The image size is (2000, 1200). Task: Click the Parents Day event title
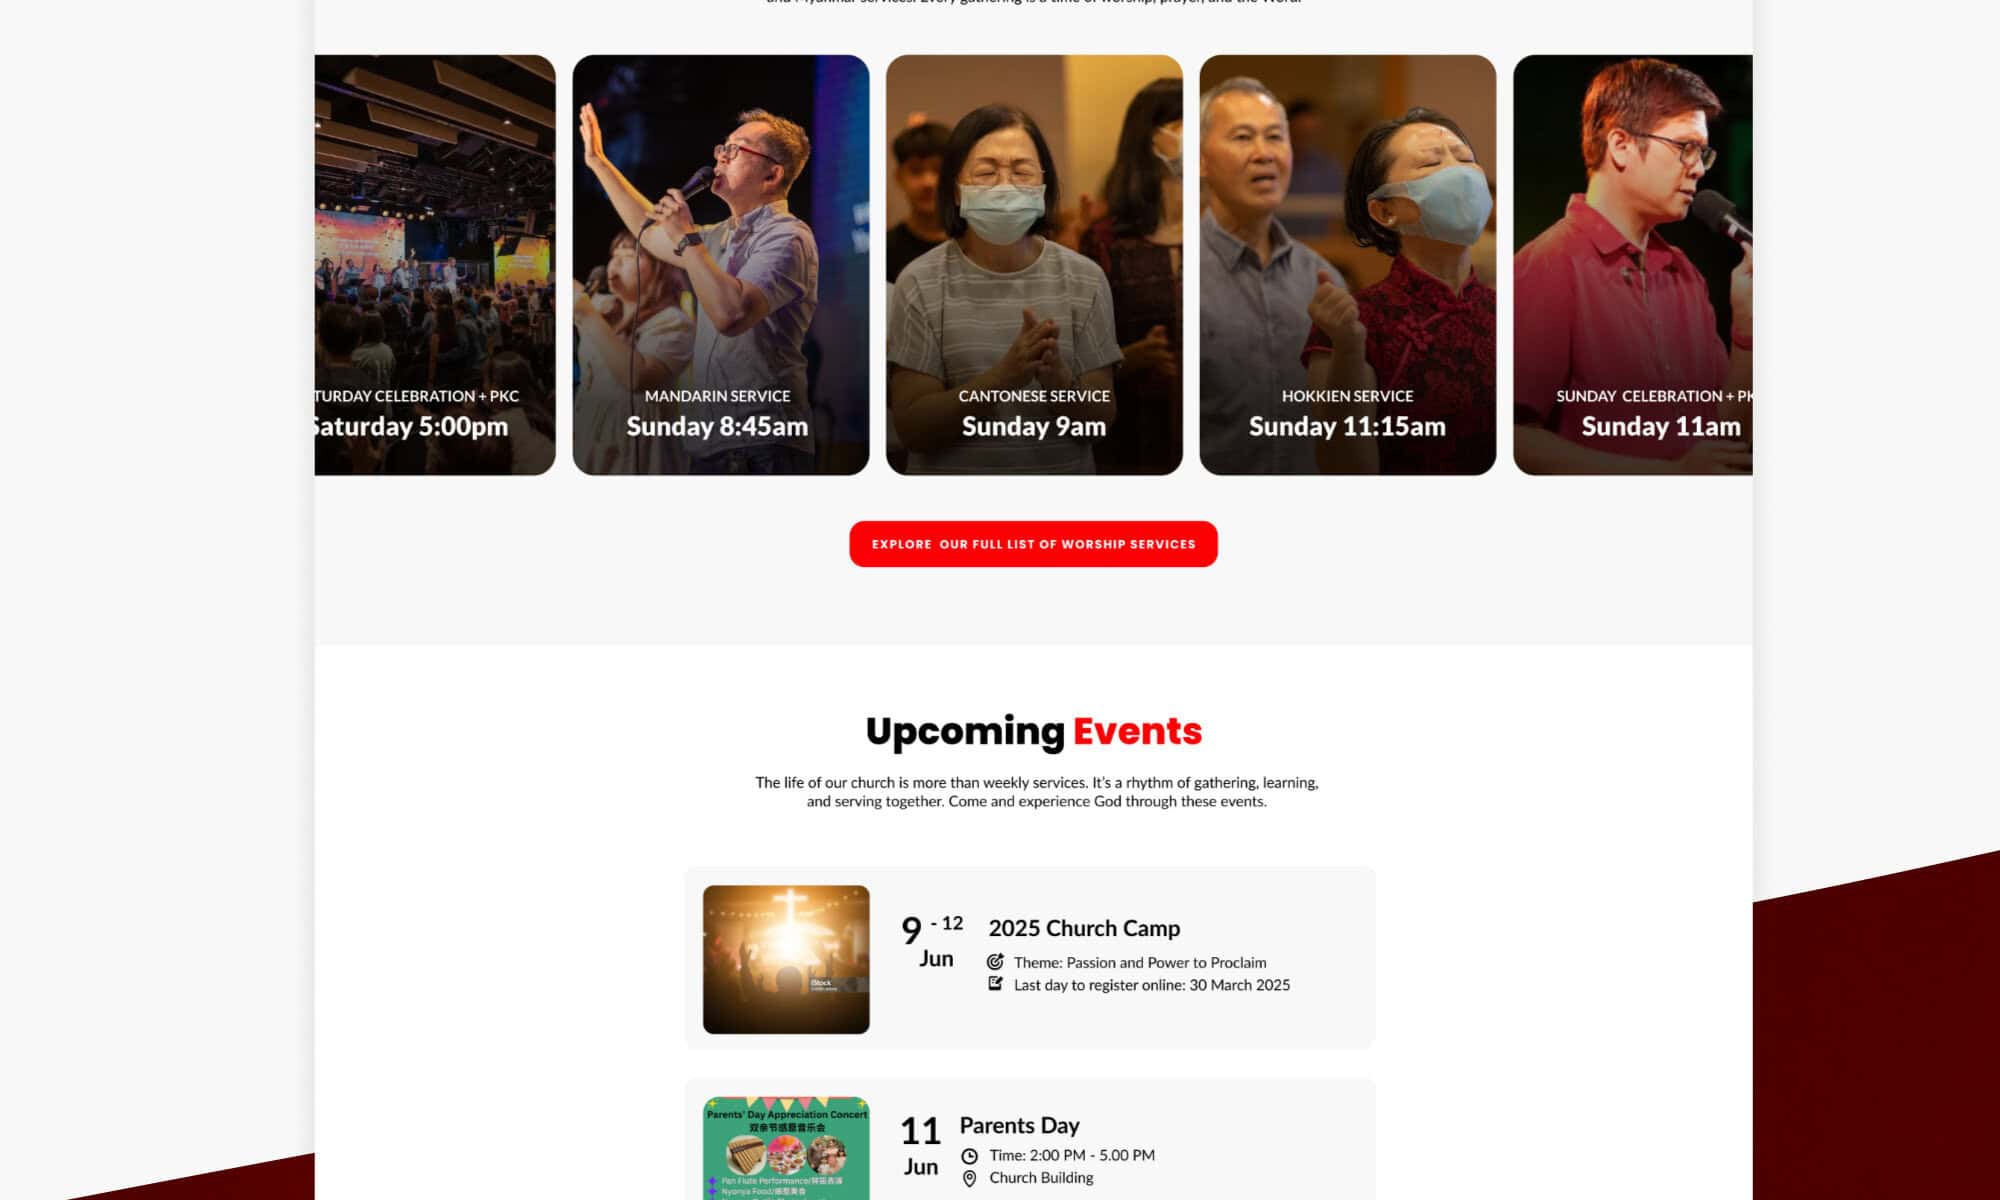pyautogui.click(x=1019, y=1125)
